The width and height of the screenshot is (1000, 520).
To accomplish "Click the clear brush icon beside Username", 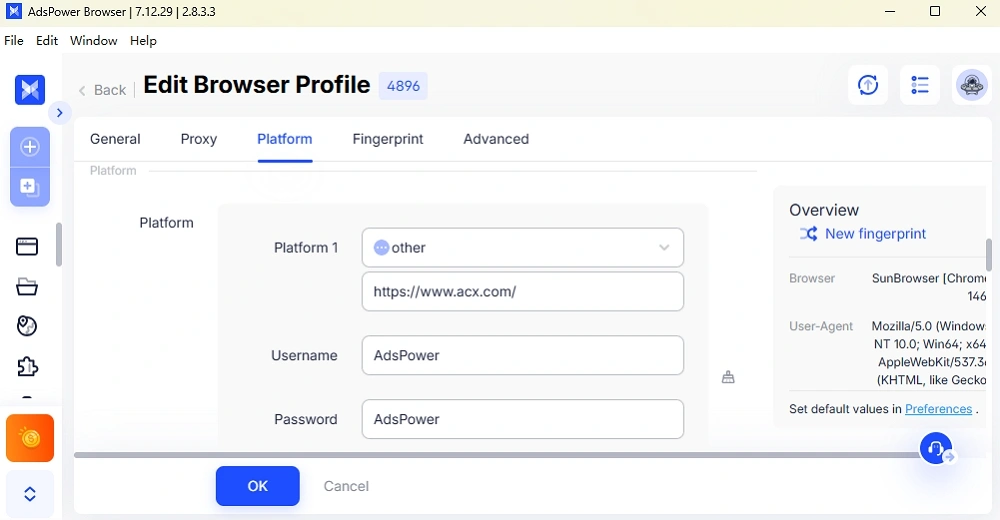I will click(728, 377).
